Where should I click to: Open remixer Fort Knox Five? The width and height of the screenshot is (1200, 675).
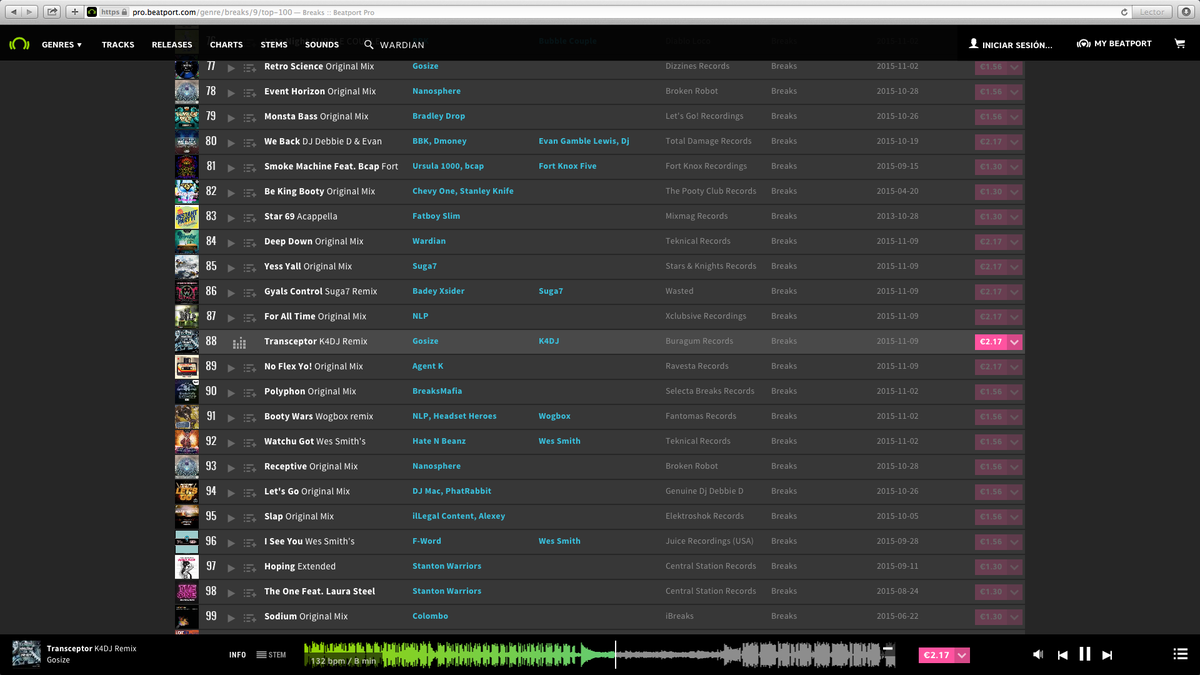point(567,167)
